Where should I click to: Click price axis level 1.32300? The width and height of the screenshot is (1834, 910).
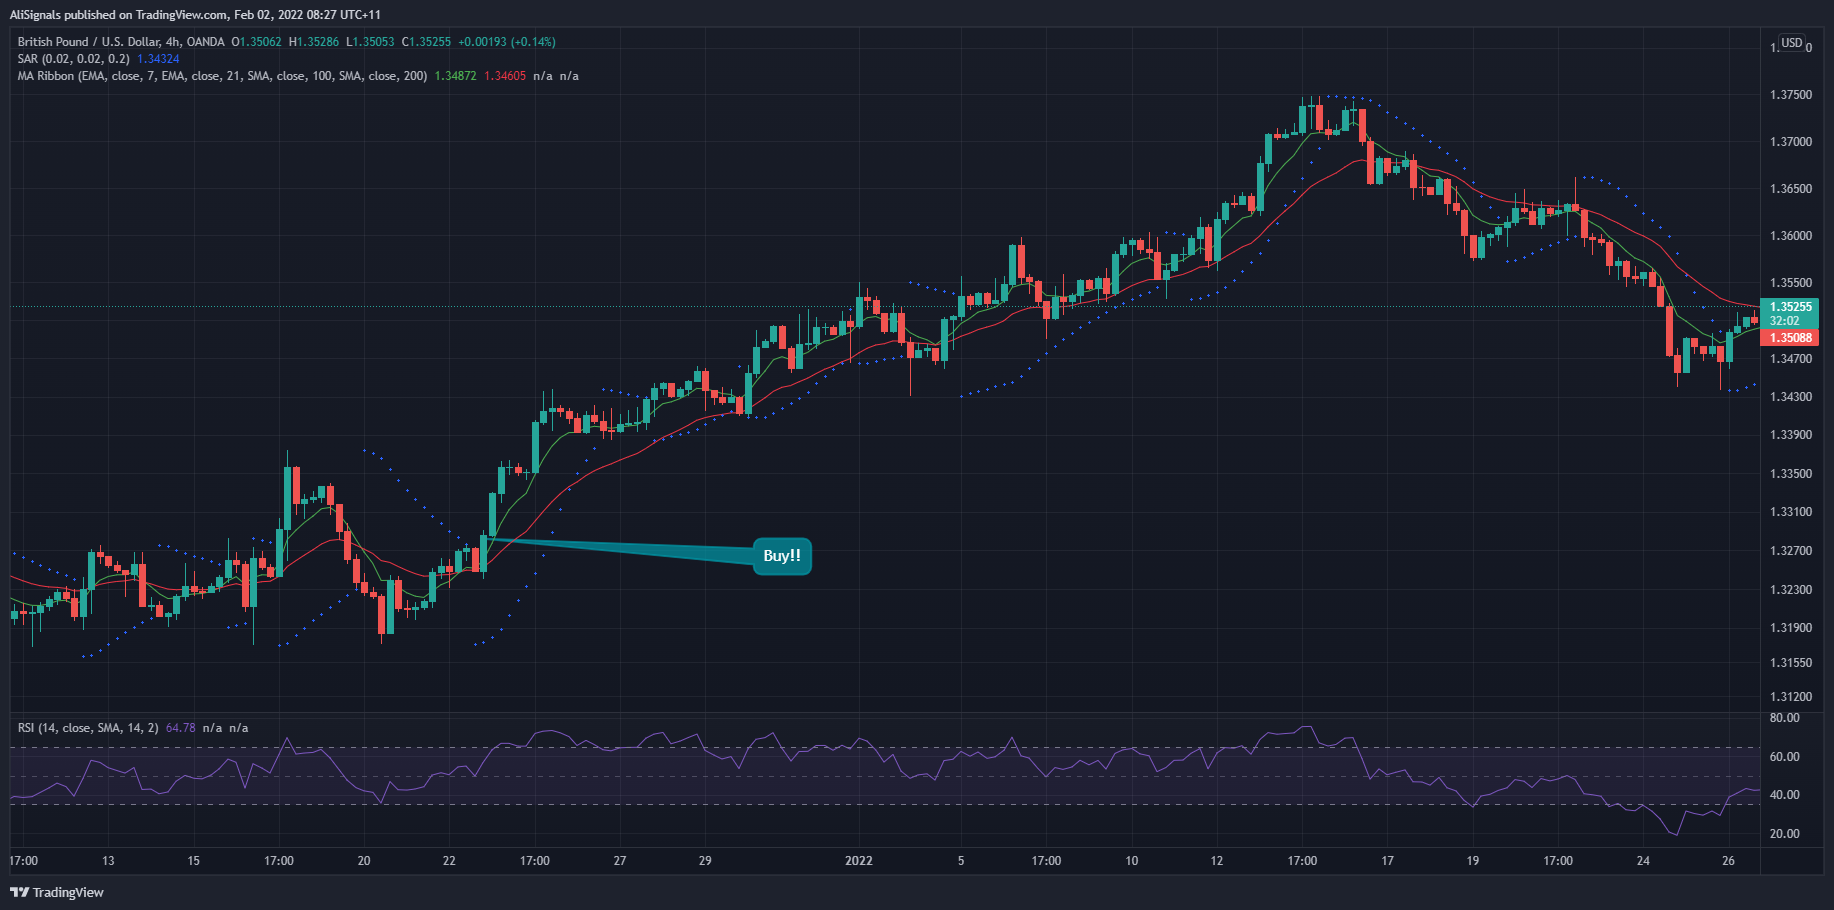point(1790,590)
